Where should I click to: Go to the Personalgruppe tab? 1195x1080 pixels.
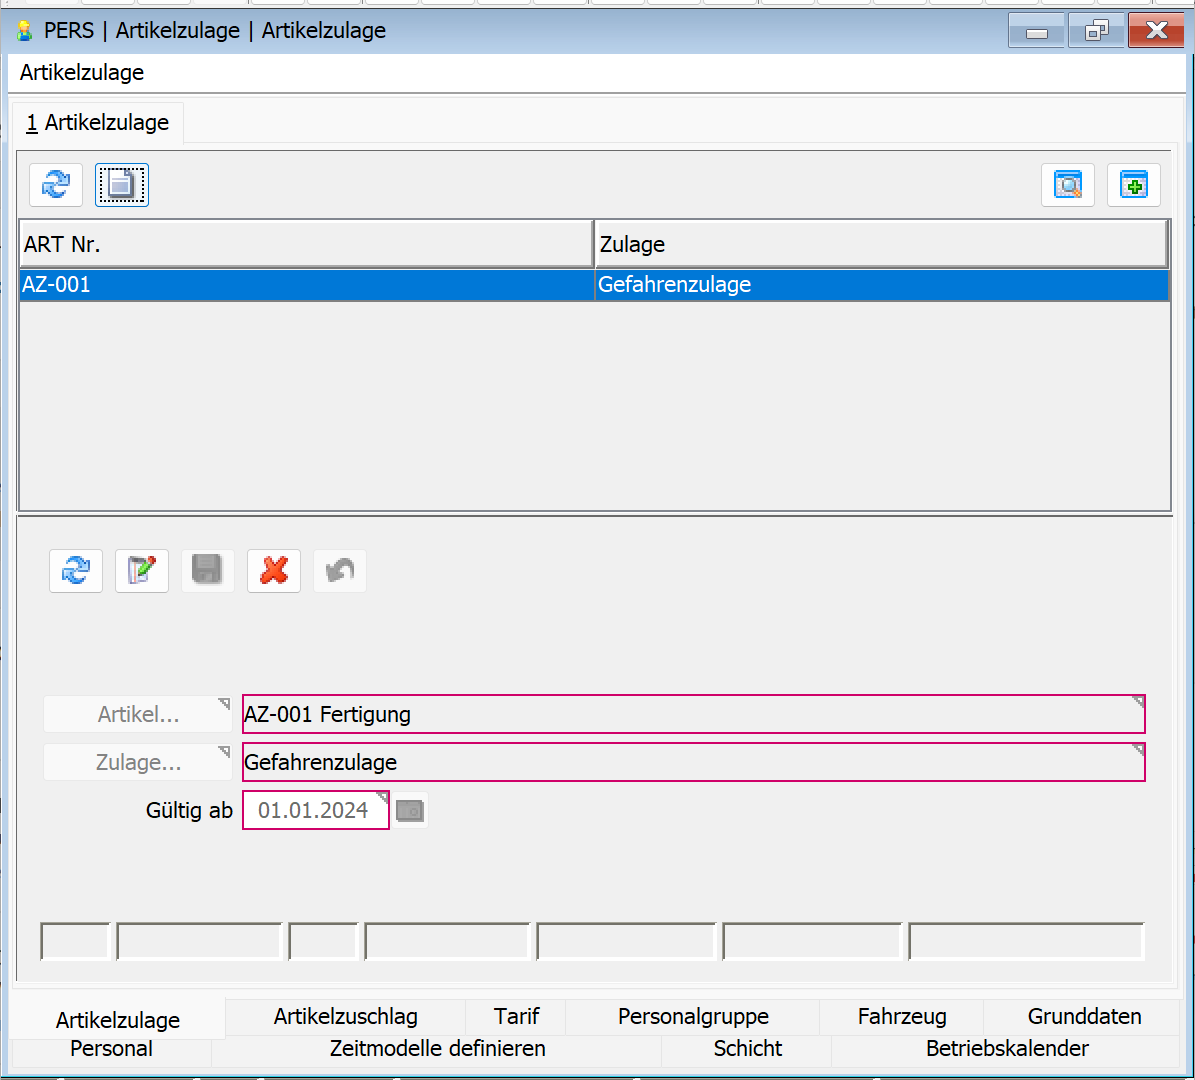point(693,1017)
